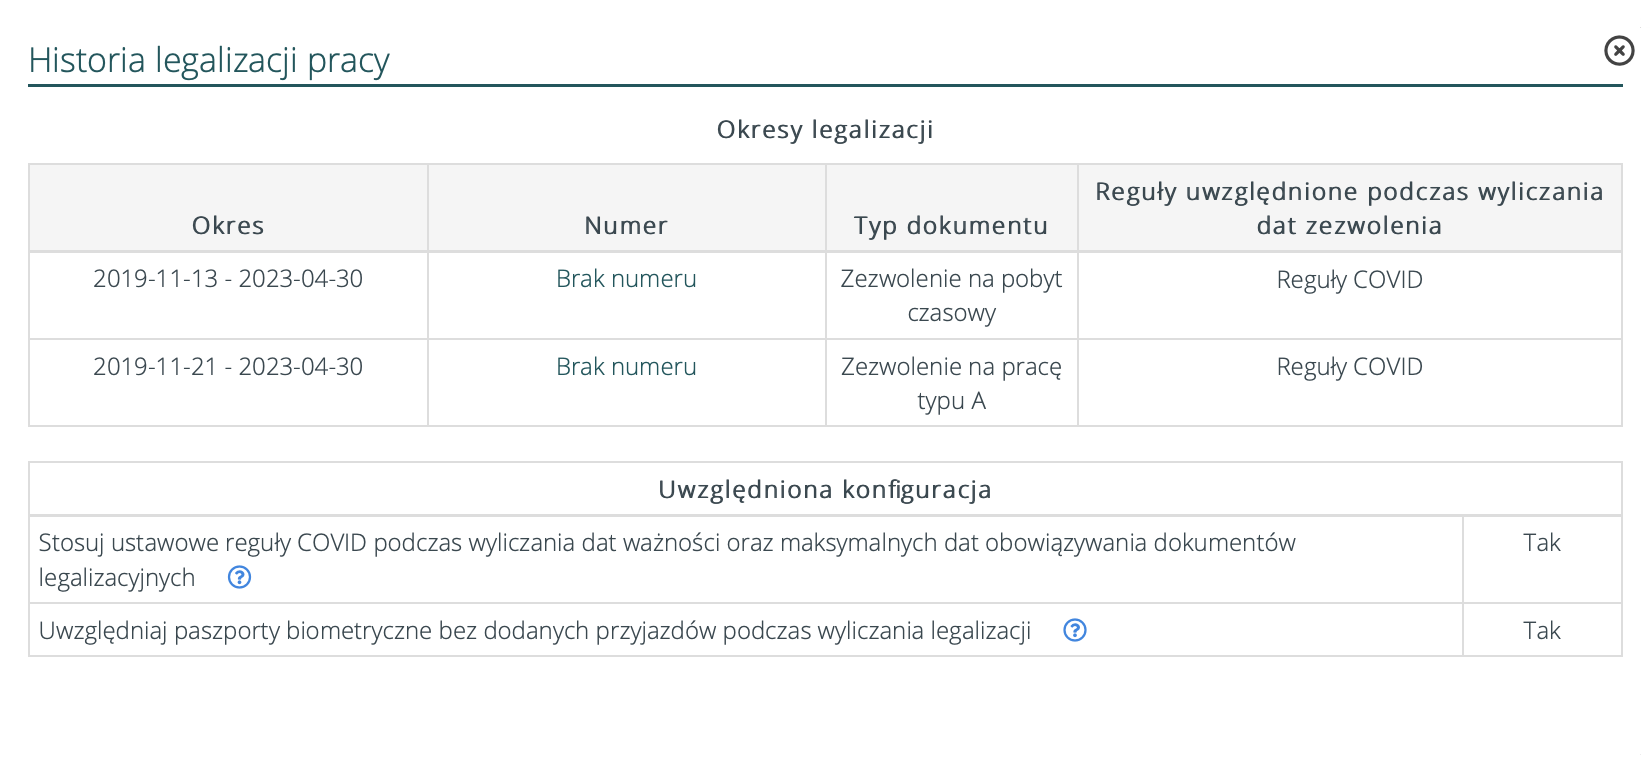Click help icon beside biometric passports setting

pyautogui.click(x=1074, y=630)
